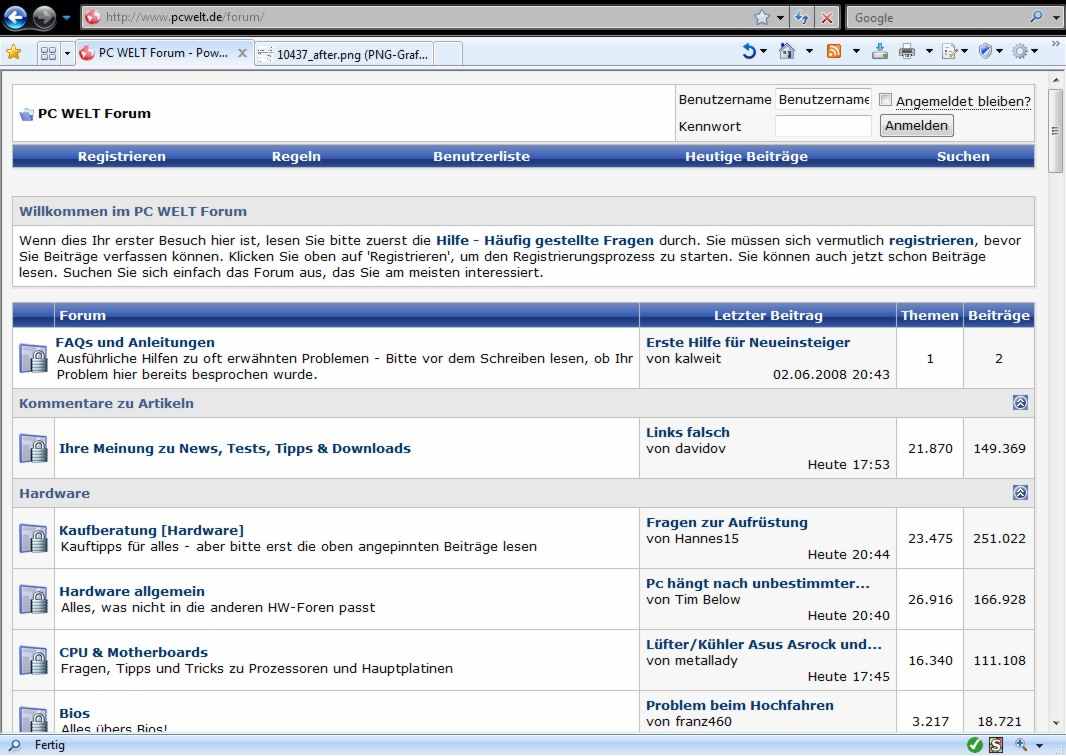Open the Bios forum link

pos(74,713)
